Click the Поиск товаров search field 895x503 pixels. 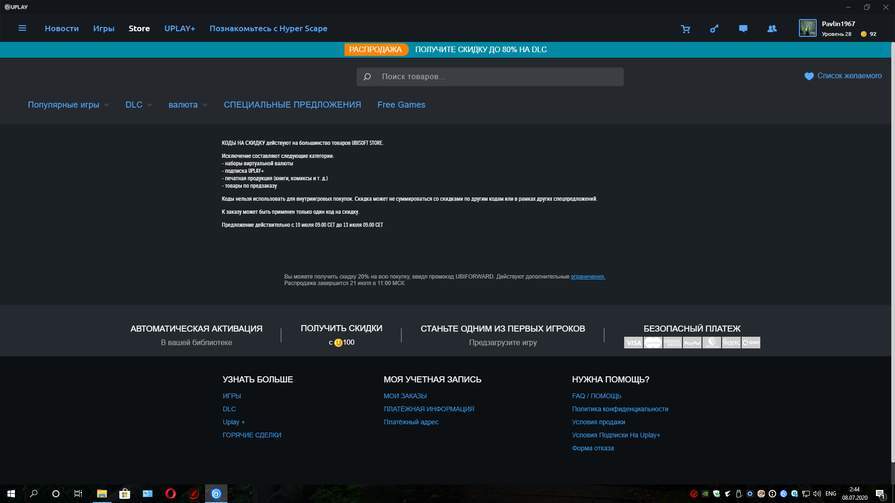497,77
